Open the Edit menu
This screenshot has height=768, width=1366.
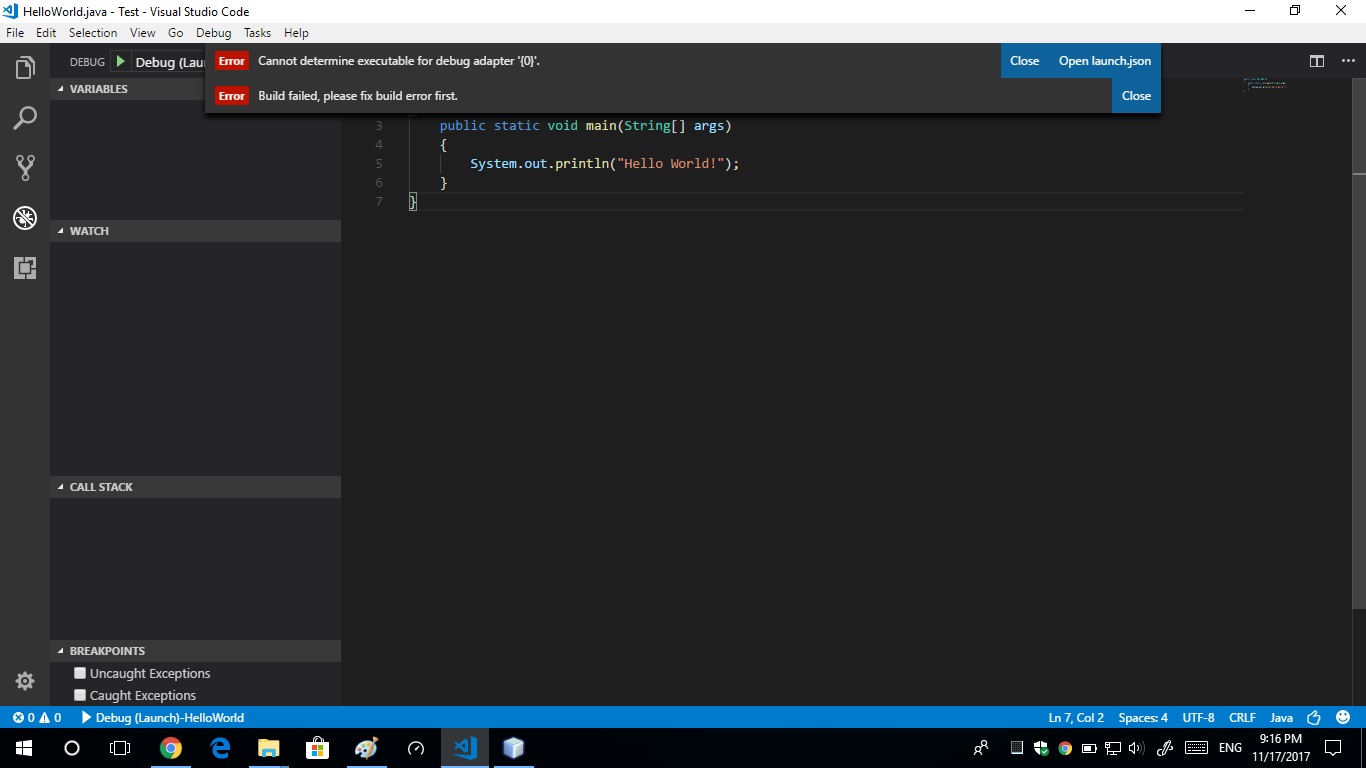point(46,33)
